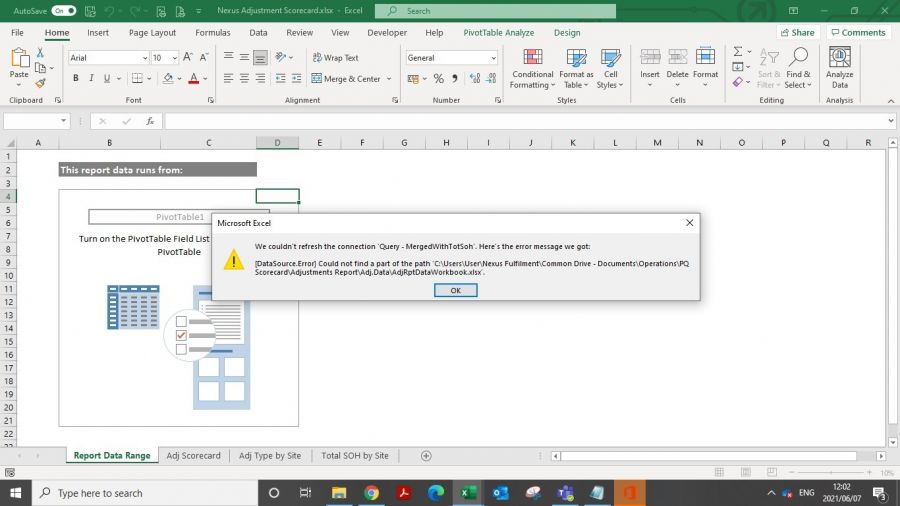This screenshot has height=506, width=900.
Task: Adjust the zoom slider in status bar
Action: pyautogui.click(x=831, y=472)
